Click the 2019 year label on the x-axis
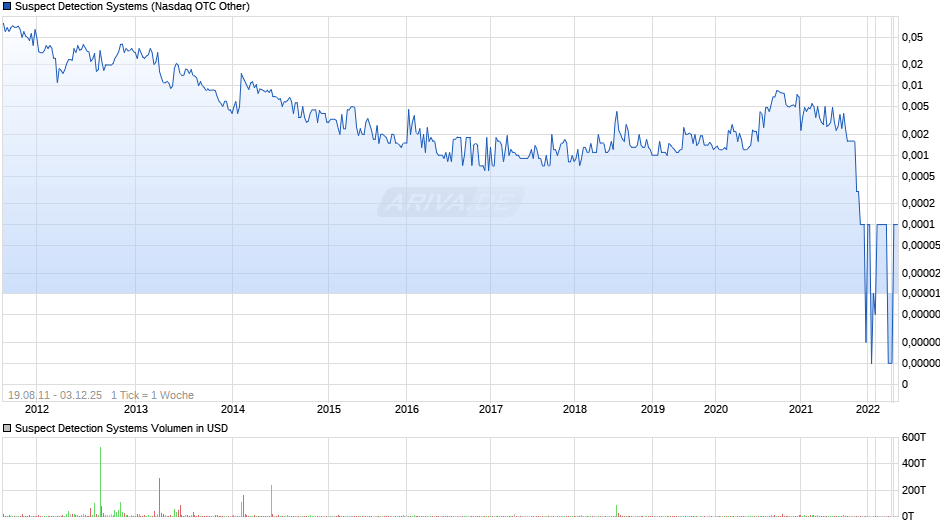Viewport: 940px width, 526px height. click(x=652, y=409)
